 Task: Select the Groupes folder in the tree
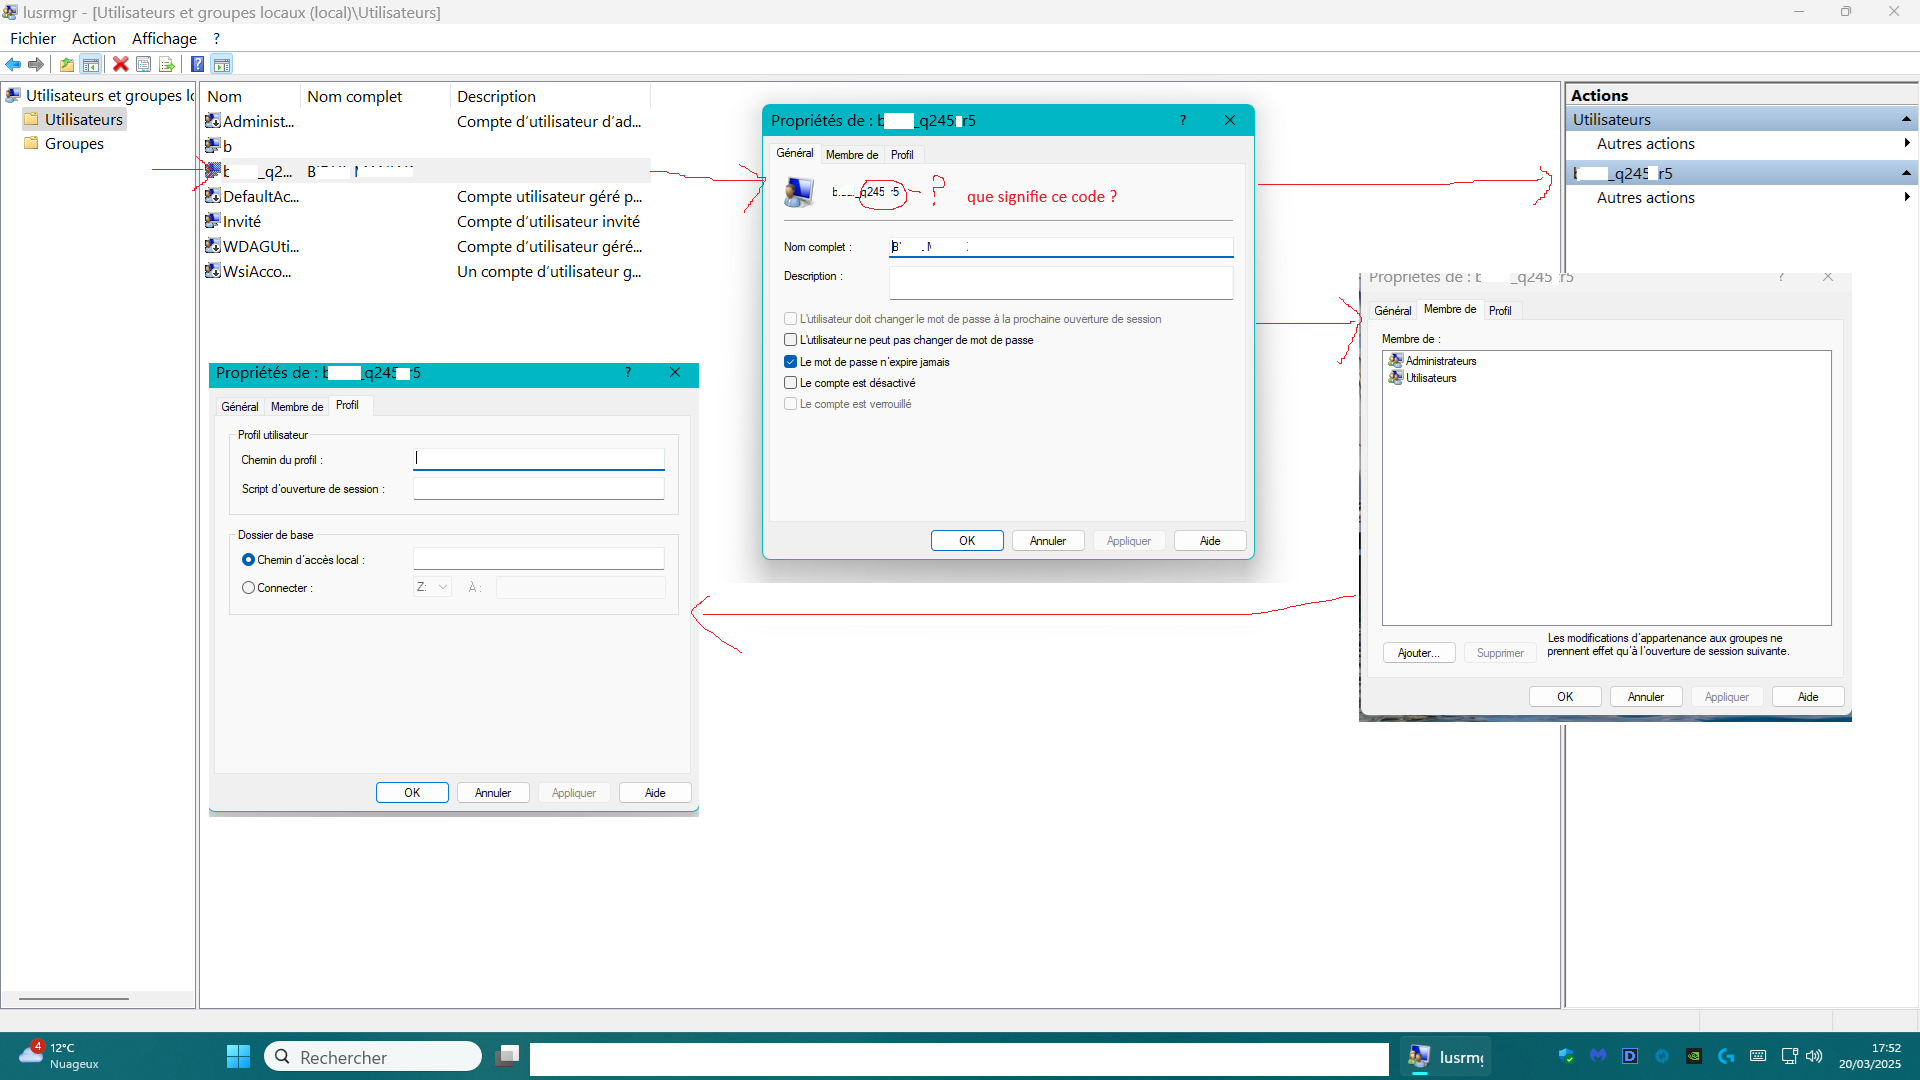pos(74,144)
